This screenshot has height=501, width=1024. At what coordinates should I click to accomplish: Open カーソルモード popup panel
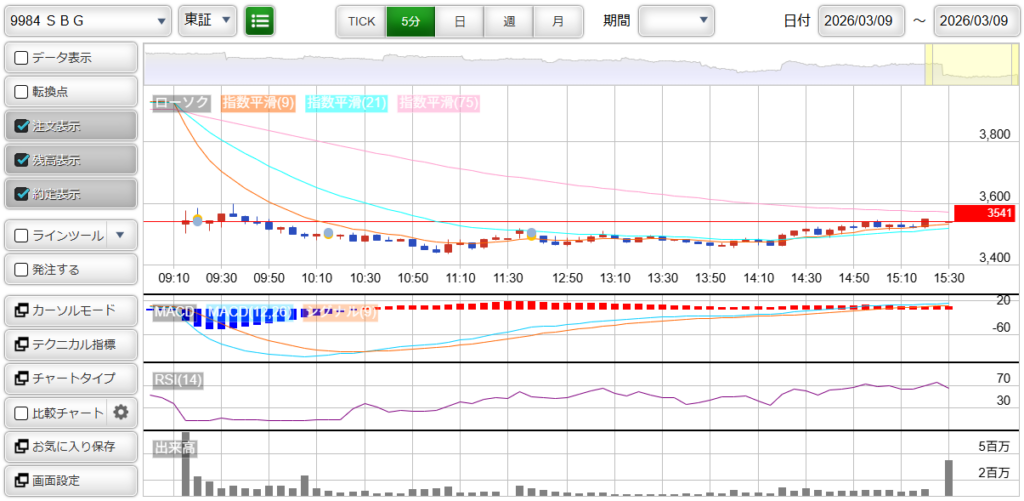(69, 311)
